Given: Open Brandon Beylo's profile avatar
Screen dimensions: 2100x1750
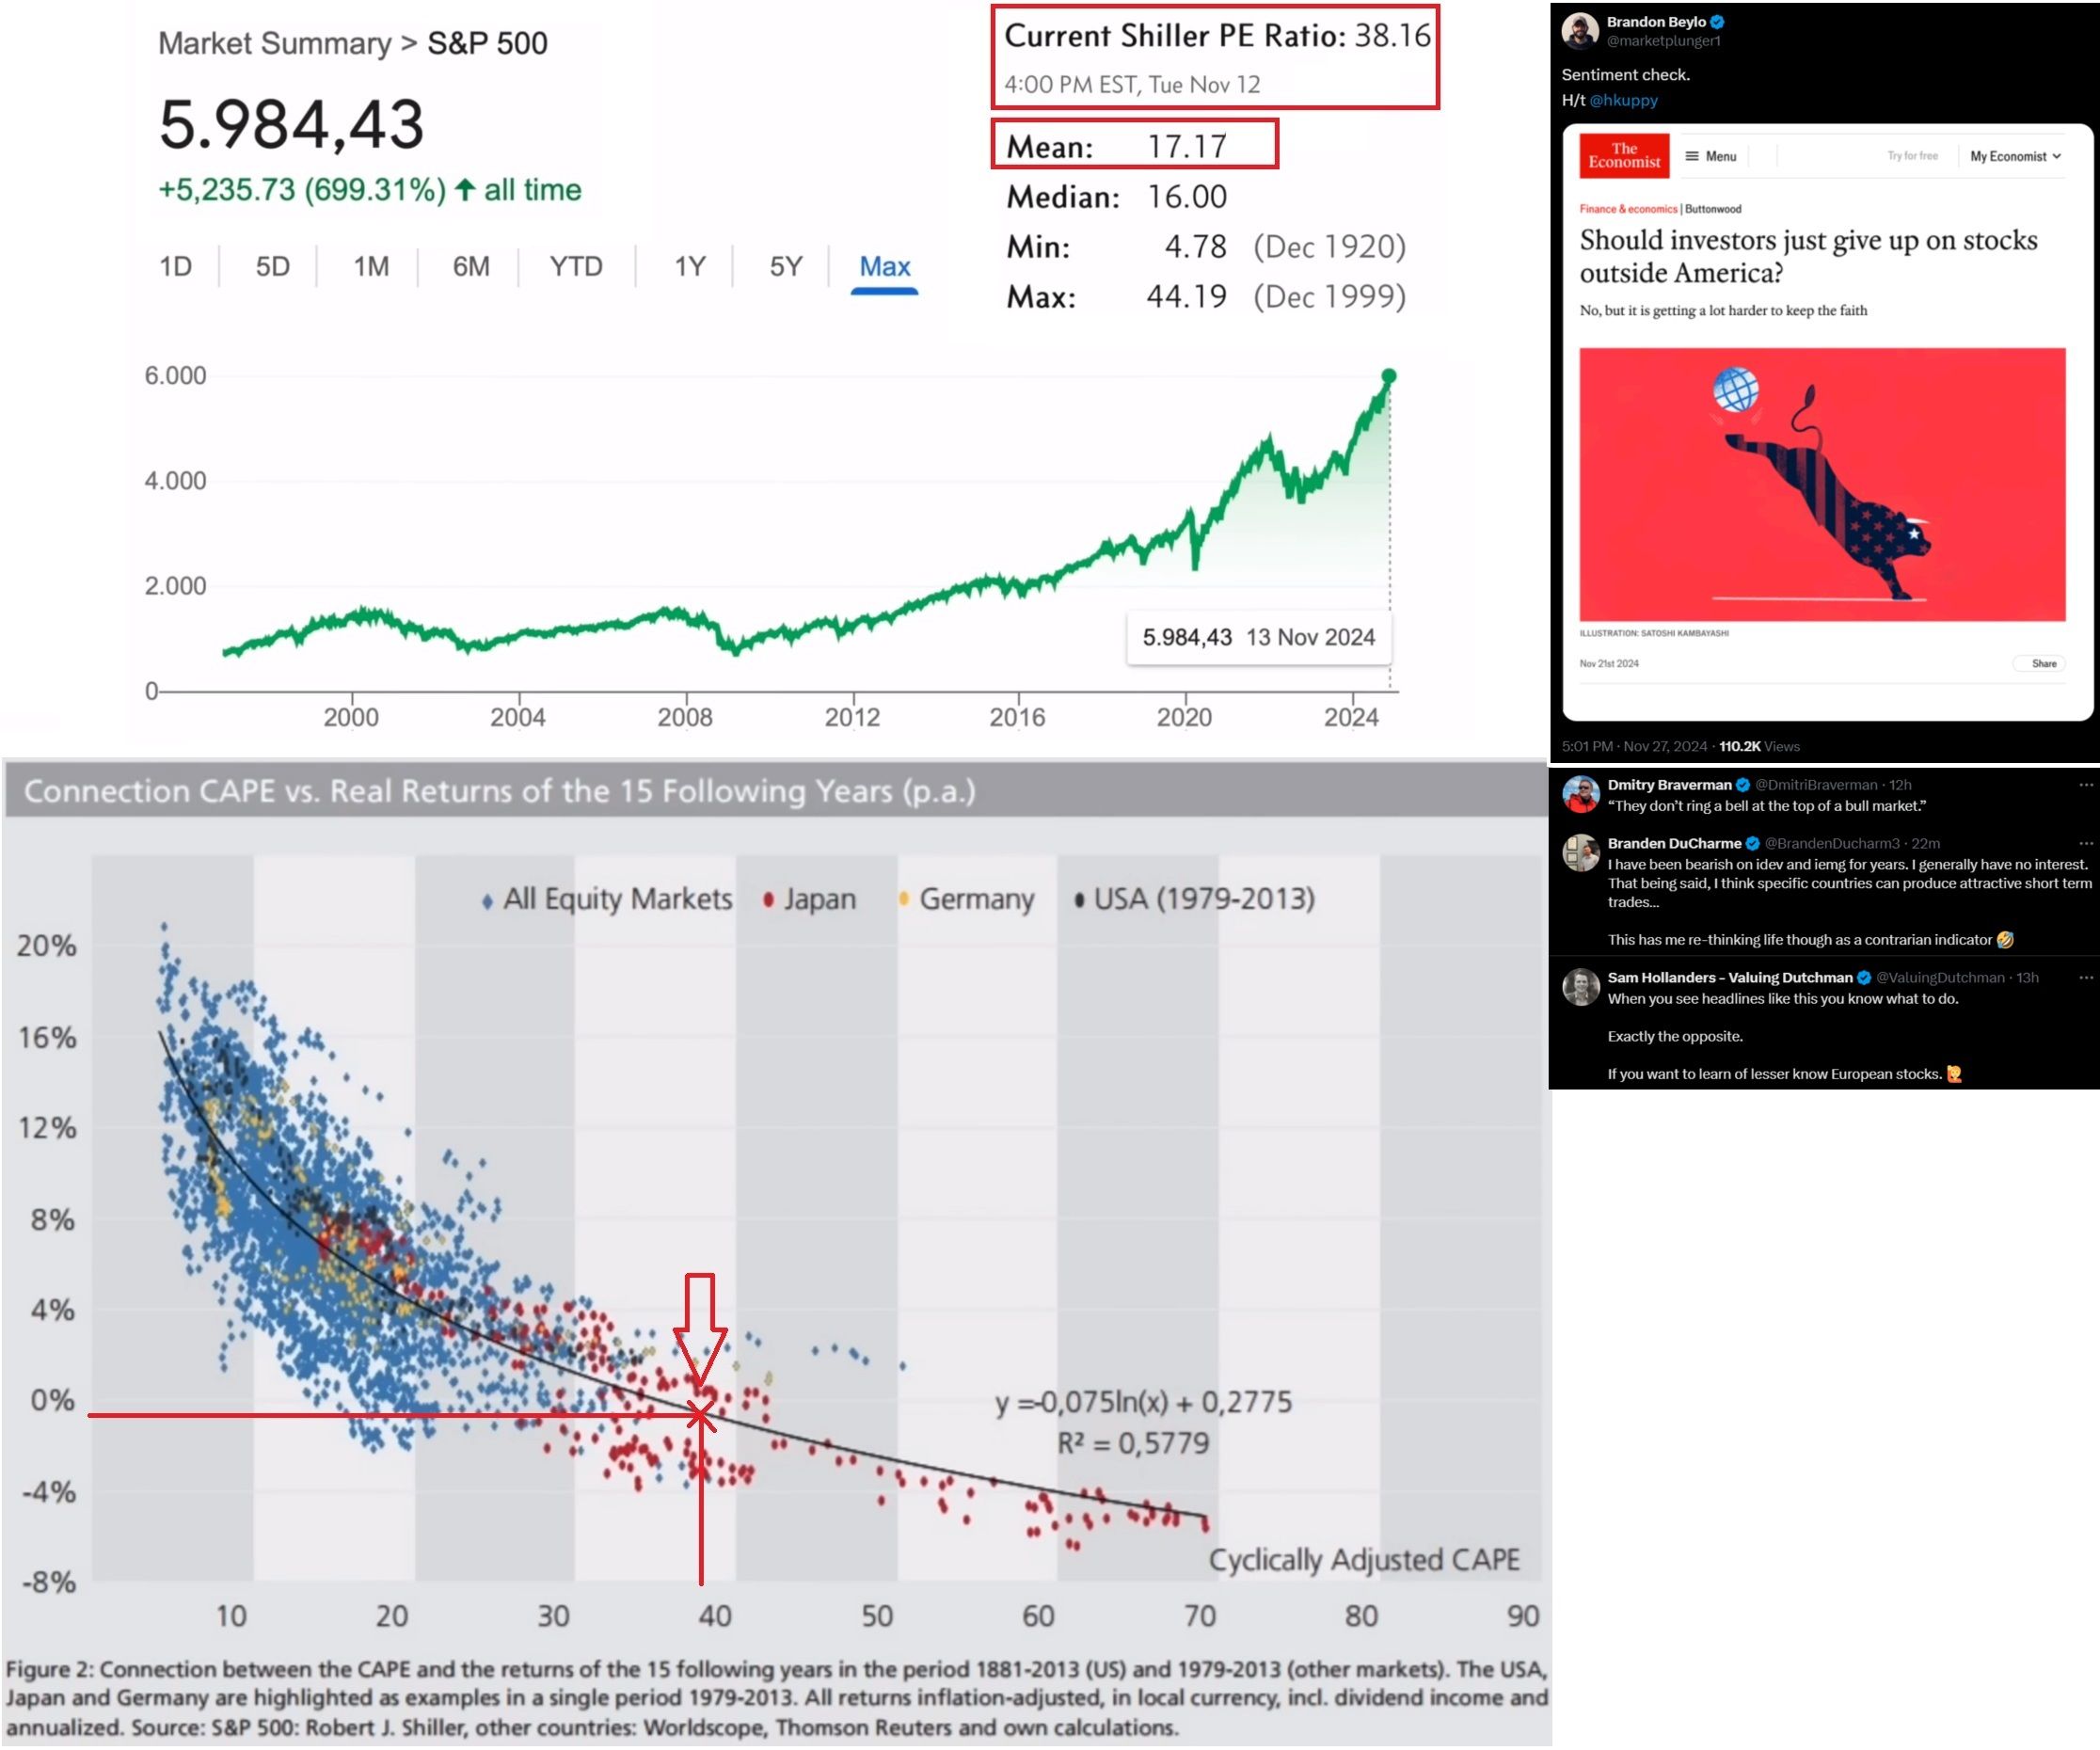Looking at the screenshot, I should [1579, 30].
